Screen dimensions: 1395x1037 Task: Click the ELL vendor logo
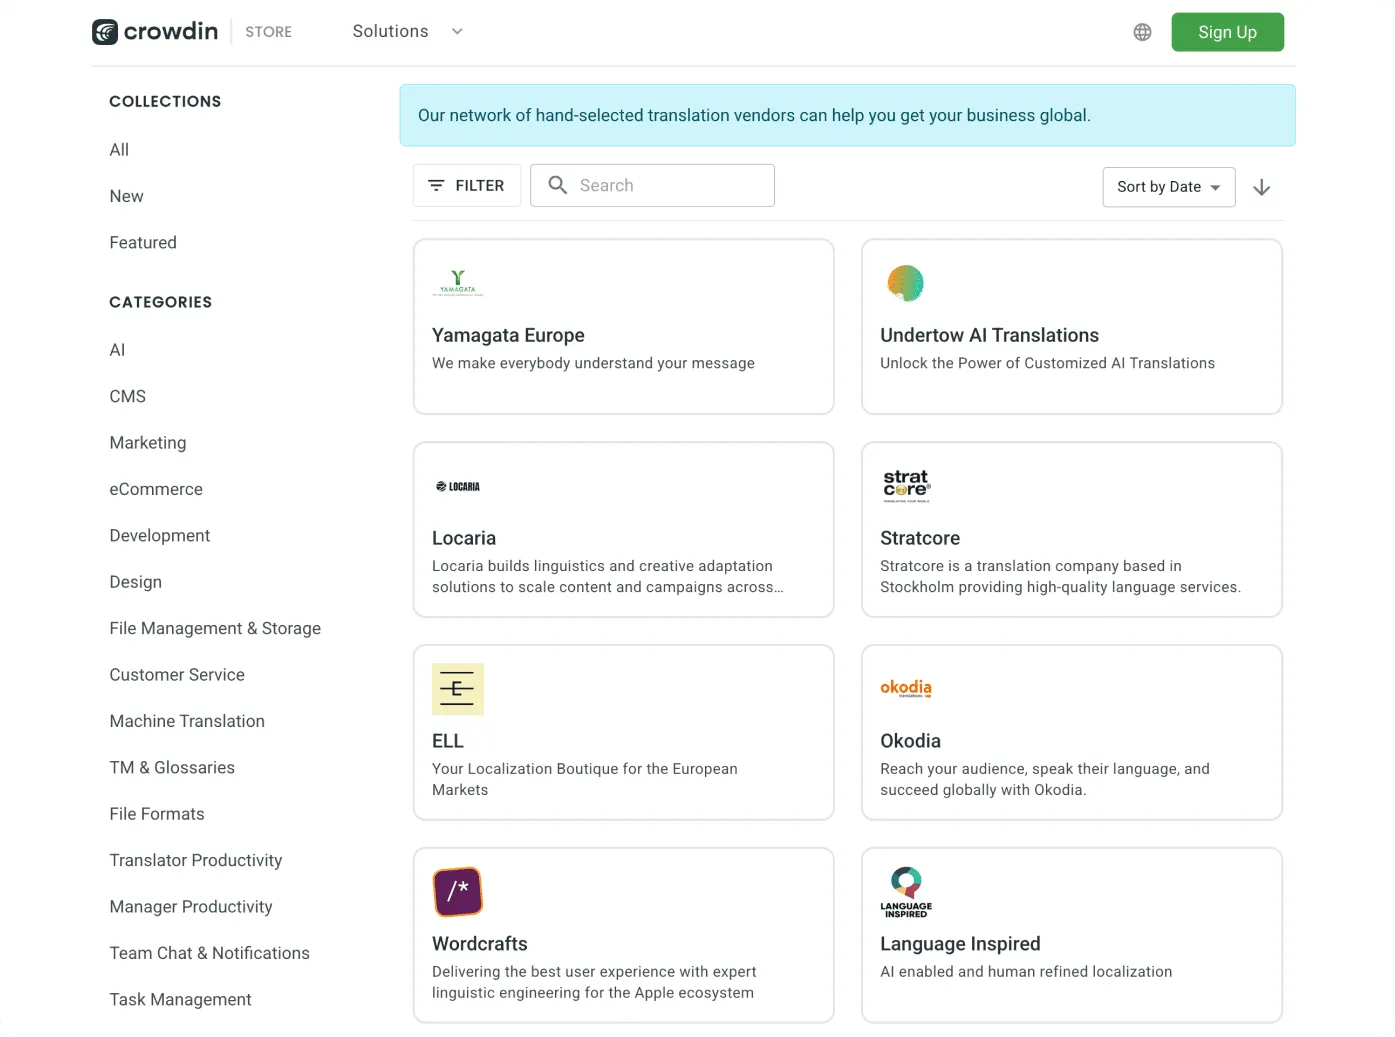pyautogui.click(x=457, y=689)
